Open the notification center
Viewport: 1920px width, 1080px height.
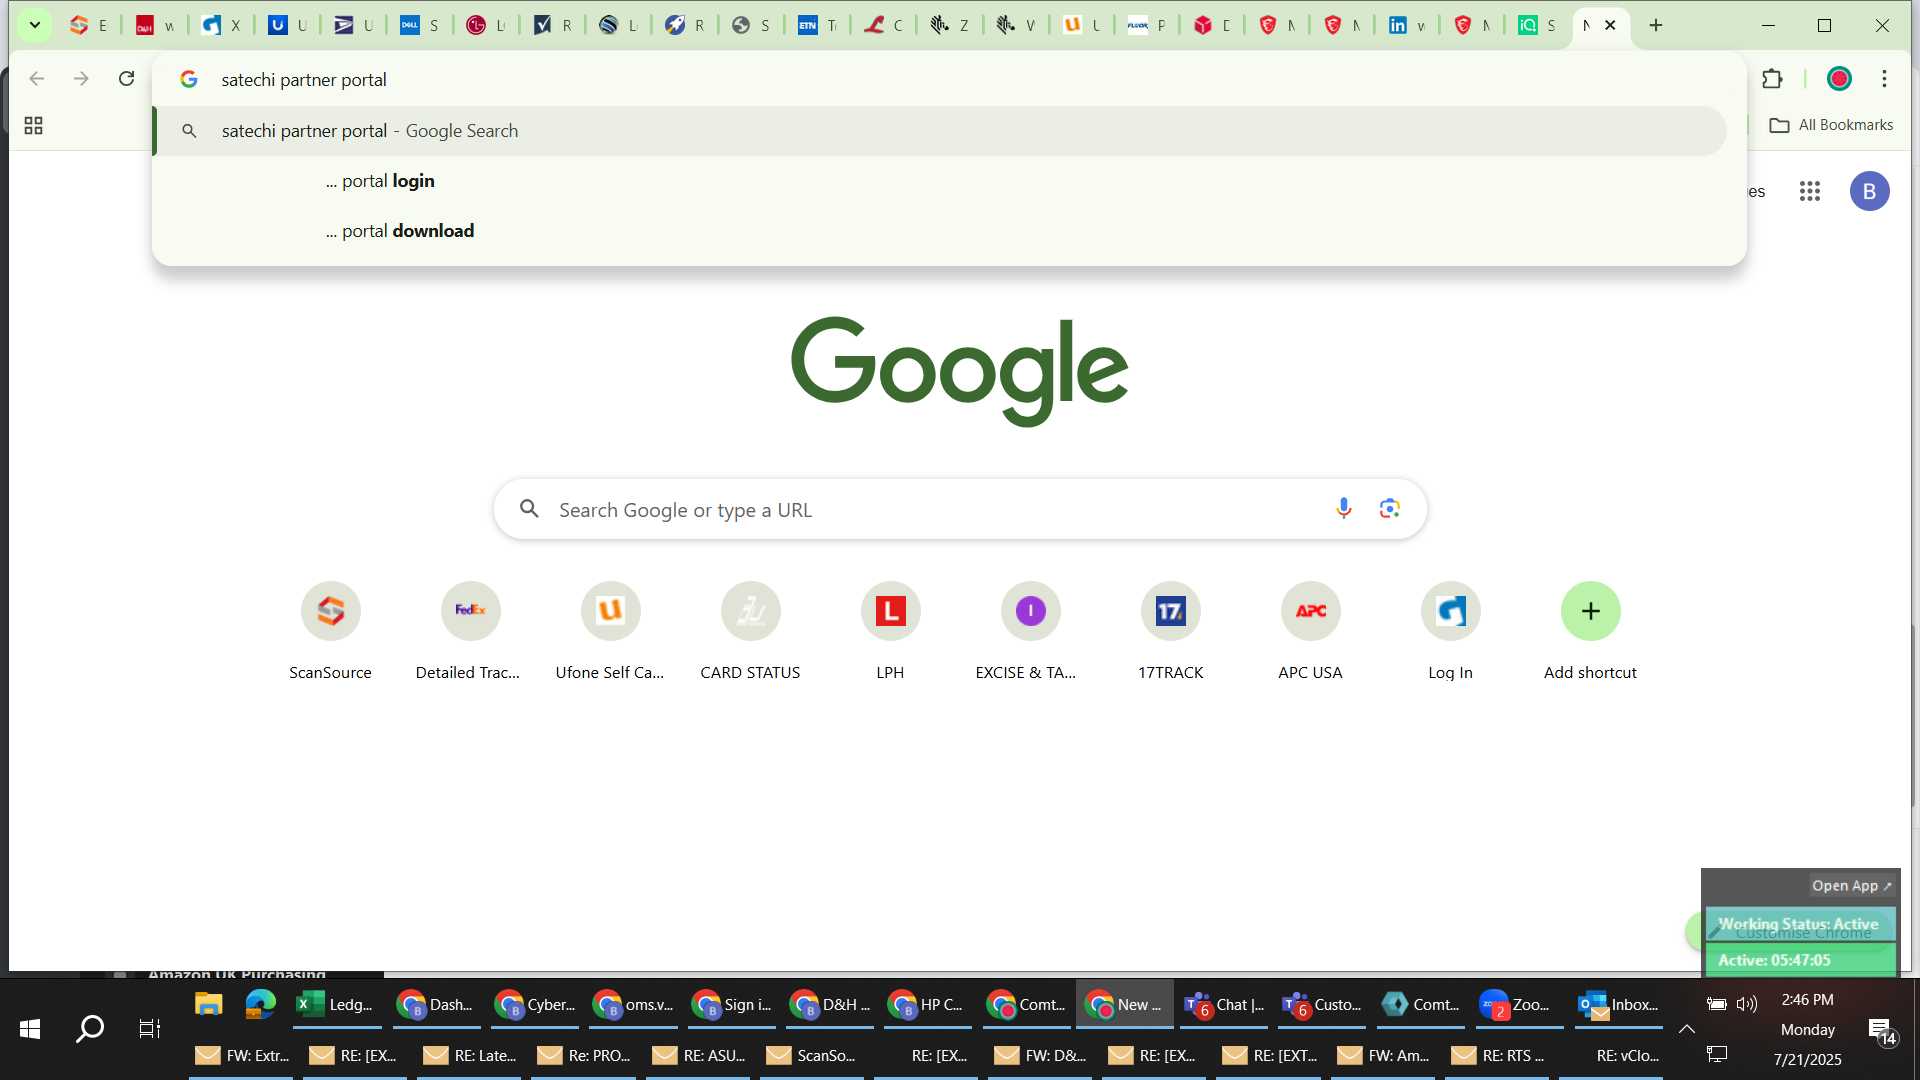tap(1881, 1031)
